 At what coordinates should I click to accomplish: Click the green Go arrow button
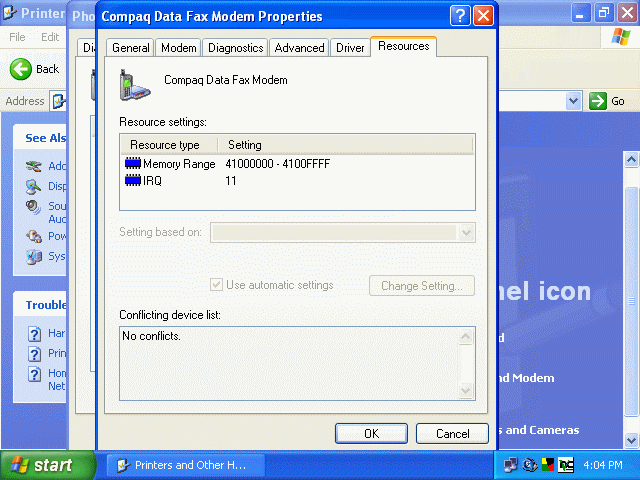click(x=598, y=101)
